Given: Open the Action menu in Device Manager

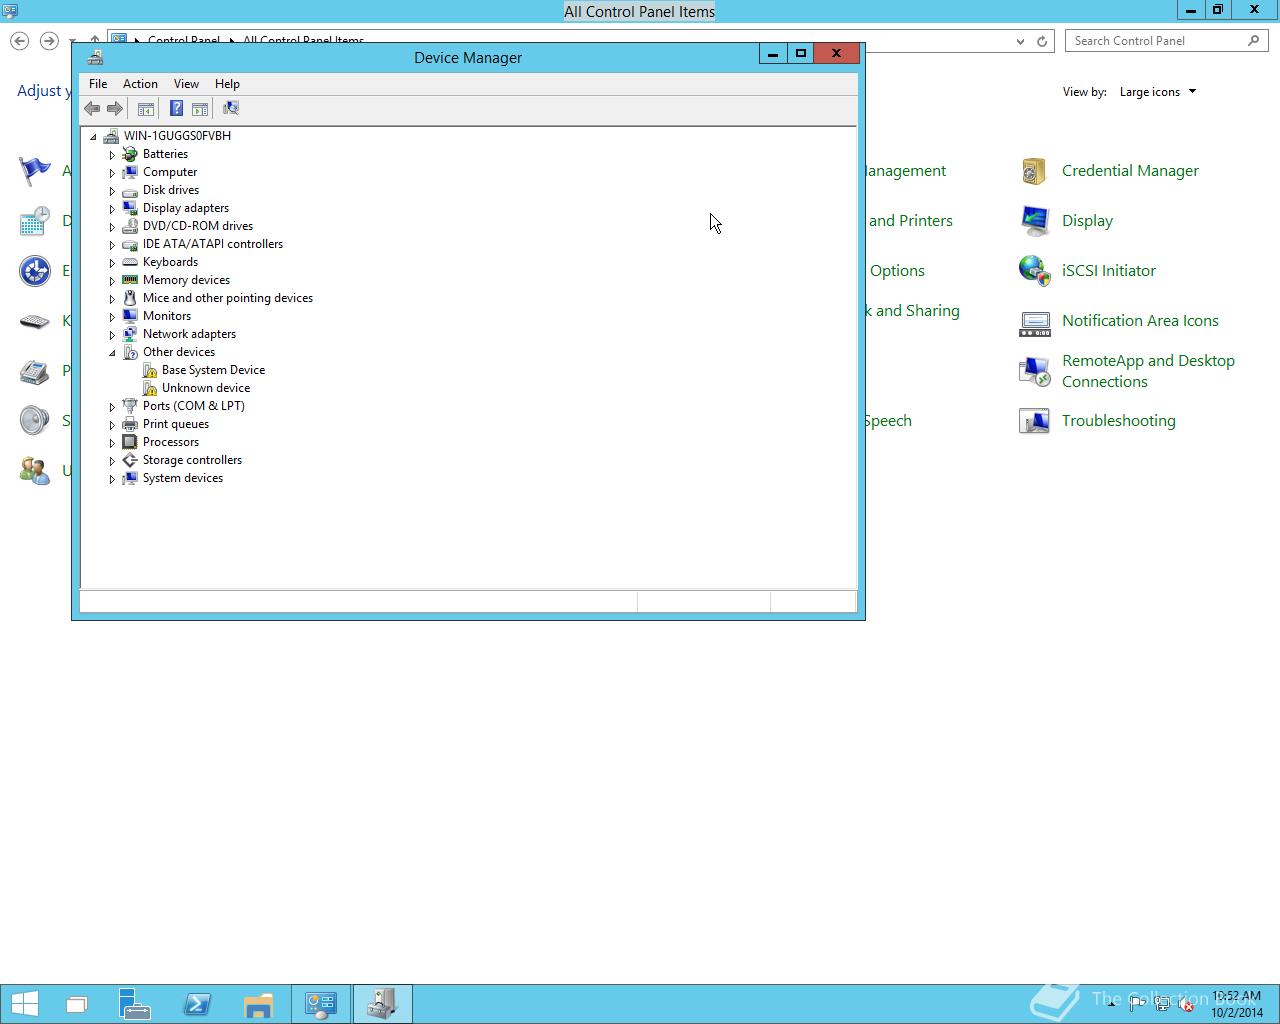Looking at the screenshot, I should pos(140,84).
